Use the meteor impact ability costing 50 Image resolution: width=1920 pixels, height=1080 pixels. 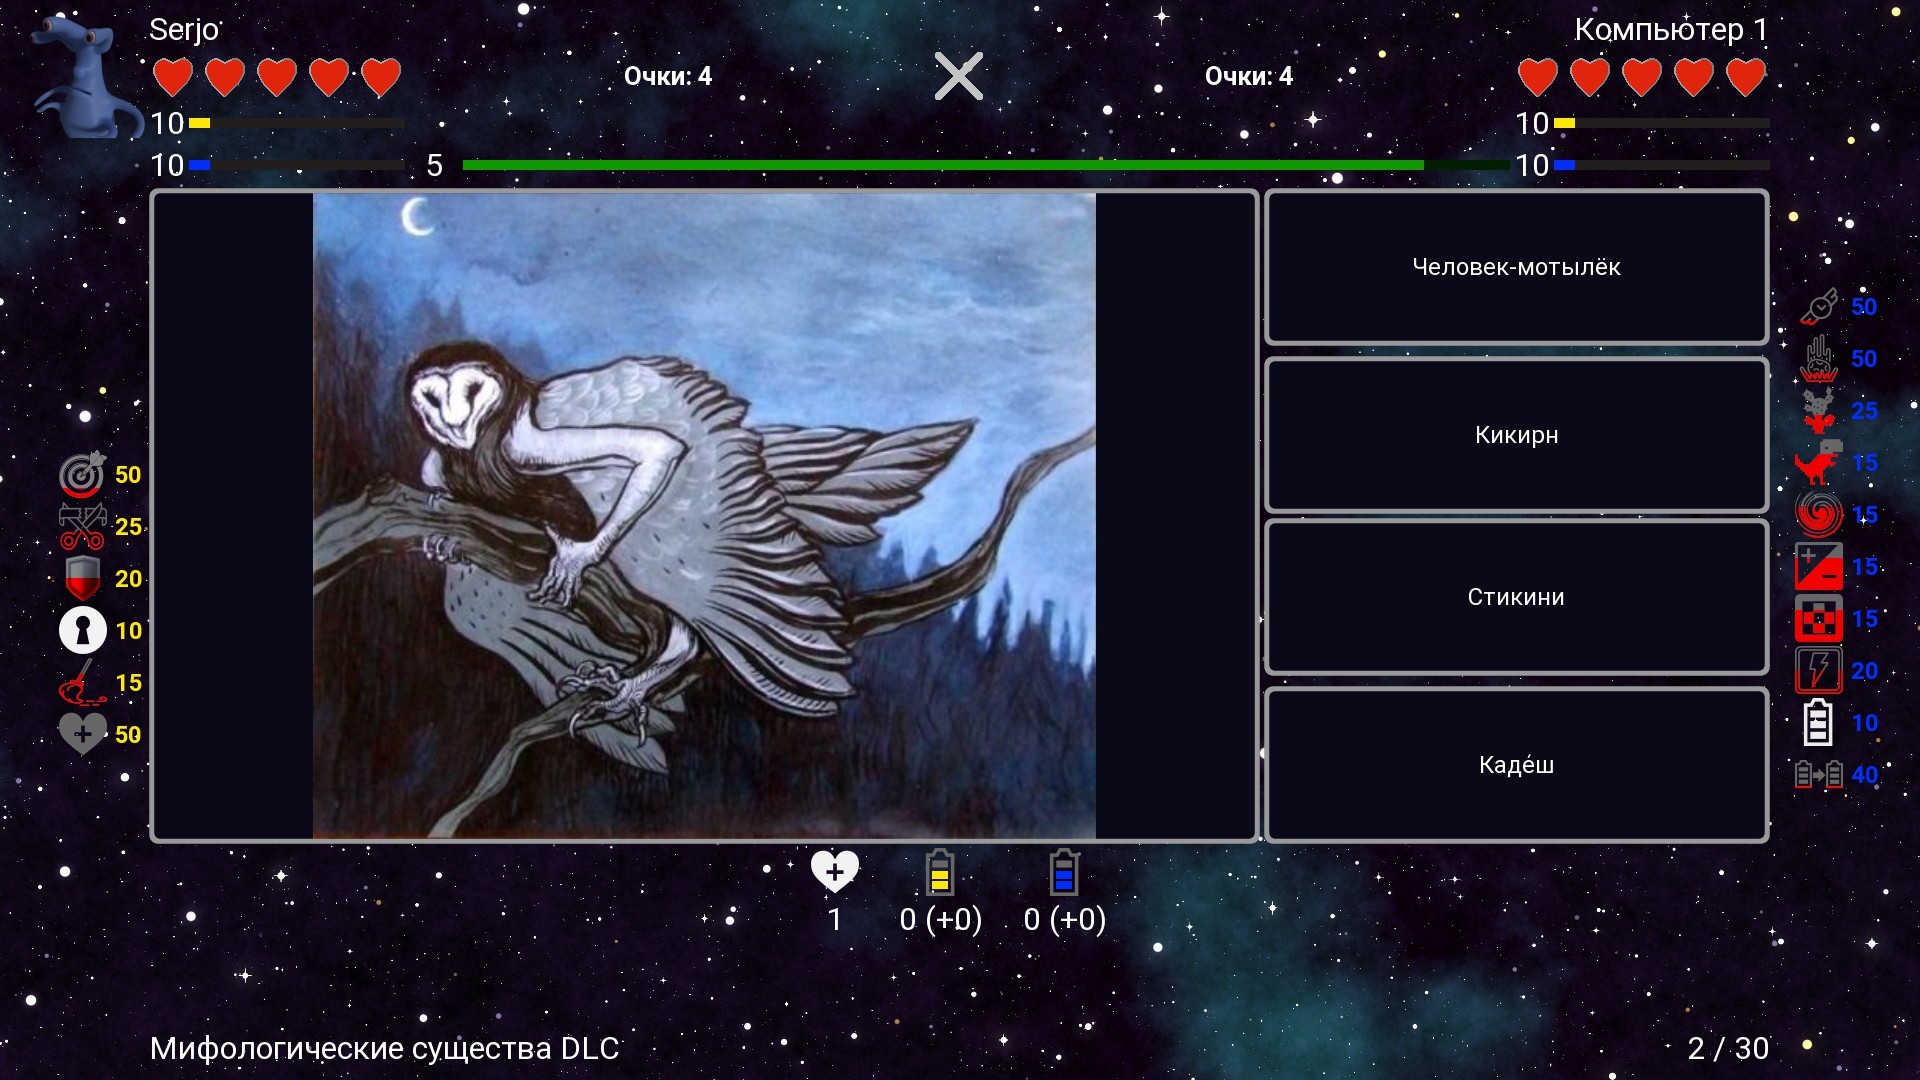[1819, 359]
